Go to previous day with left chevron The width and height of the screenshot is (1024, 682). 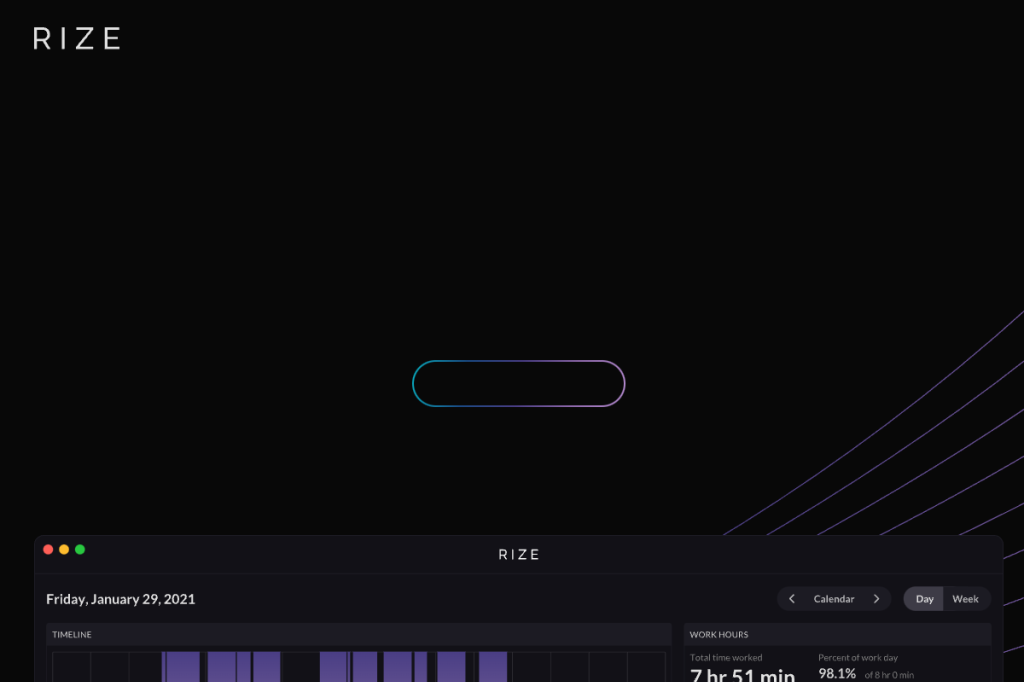click(x=792, y=599)
